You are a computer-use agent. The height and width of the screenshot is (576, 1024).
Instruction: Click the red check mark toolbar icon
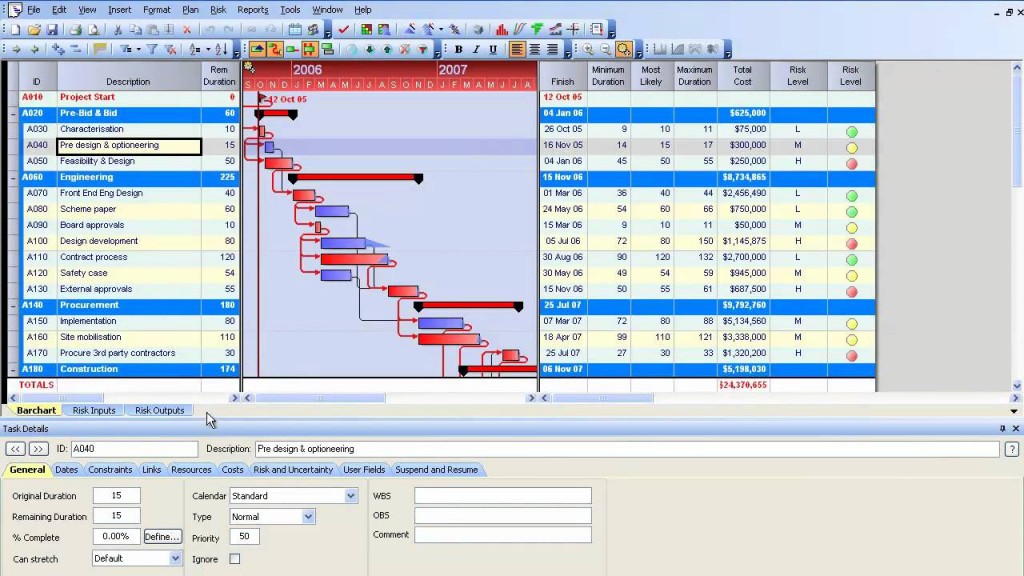pos(344,29)
